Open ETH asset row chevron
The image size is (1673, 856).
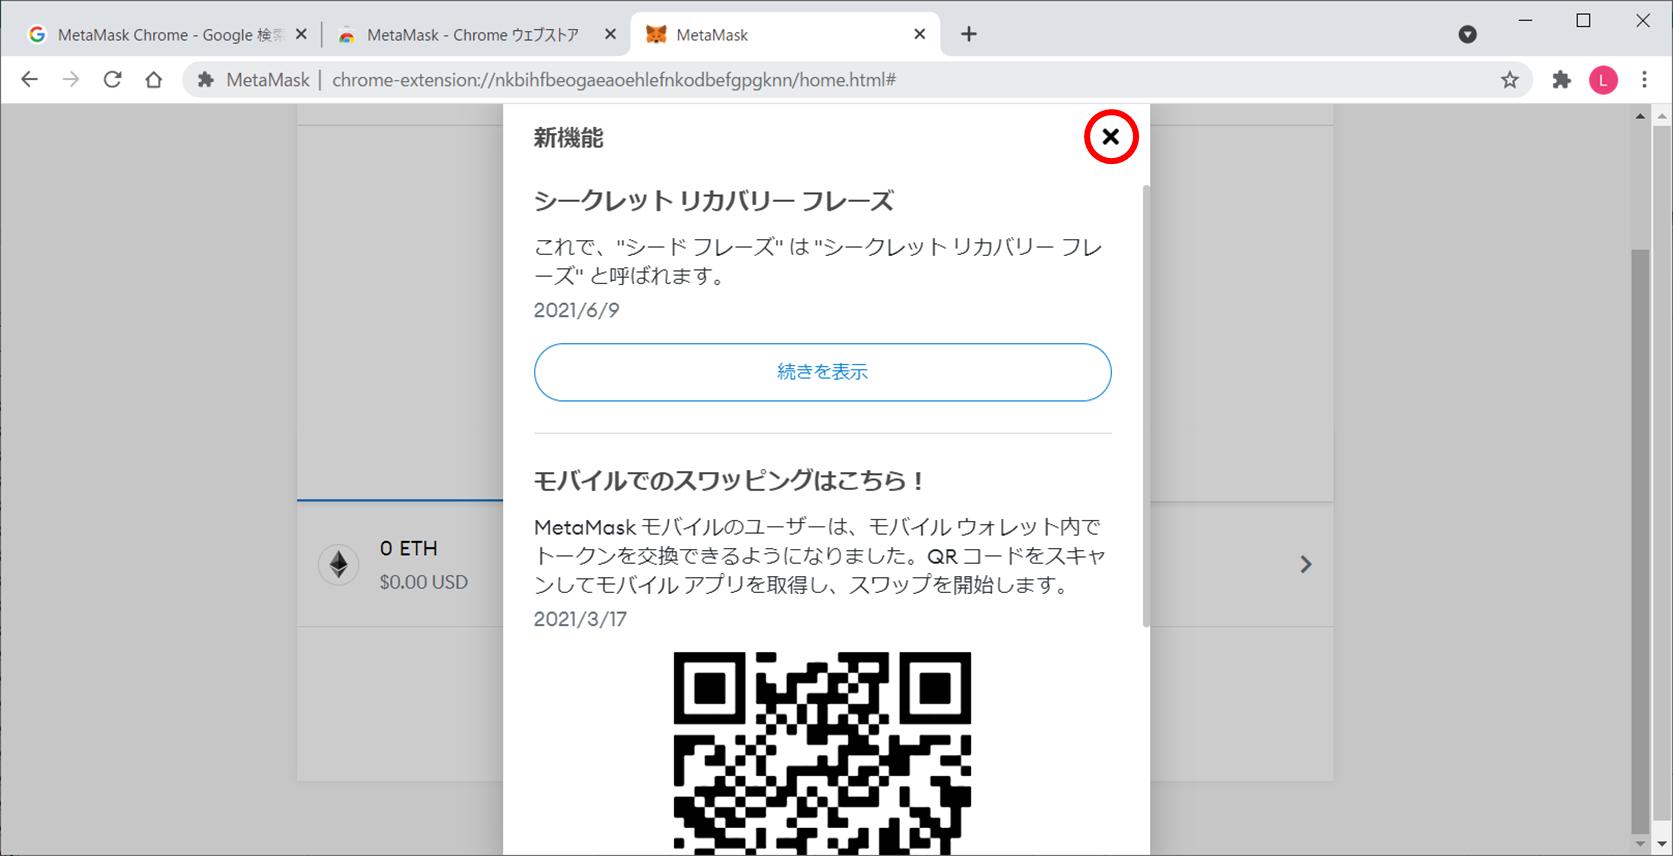[1305, 565]
